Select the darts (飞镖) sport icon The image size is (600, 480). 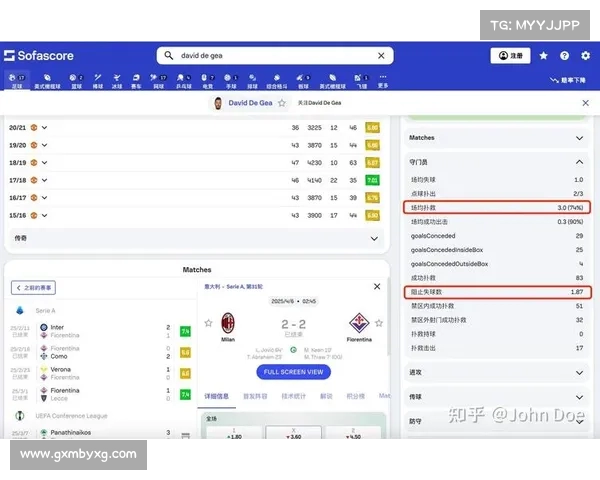362,81
